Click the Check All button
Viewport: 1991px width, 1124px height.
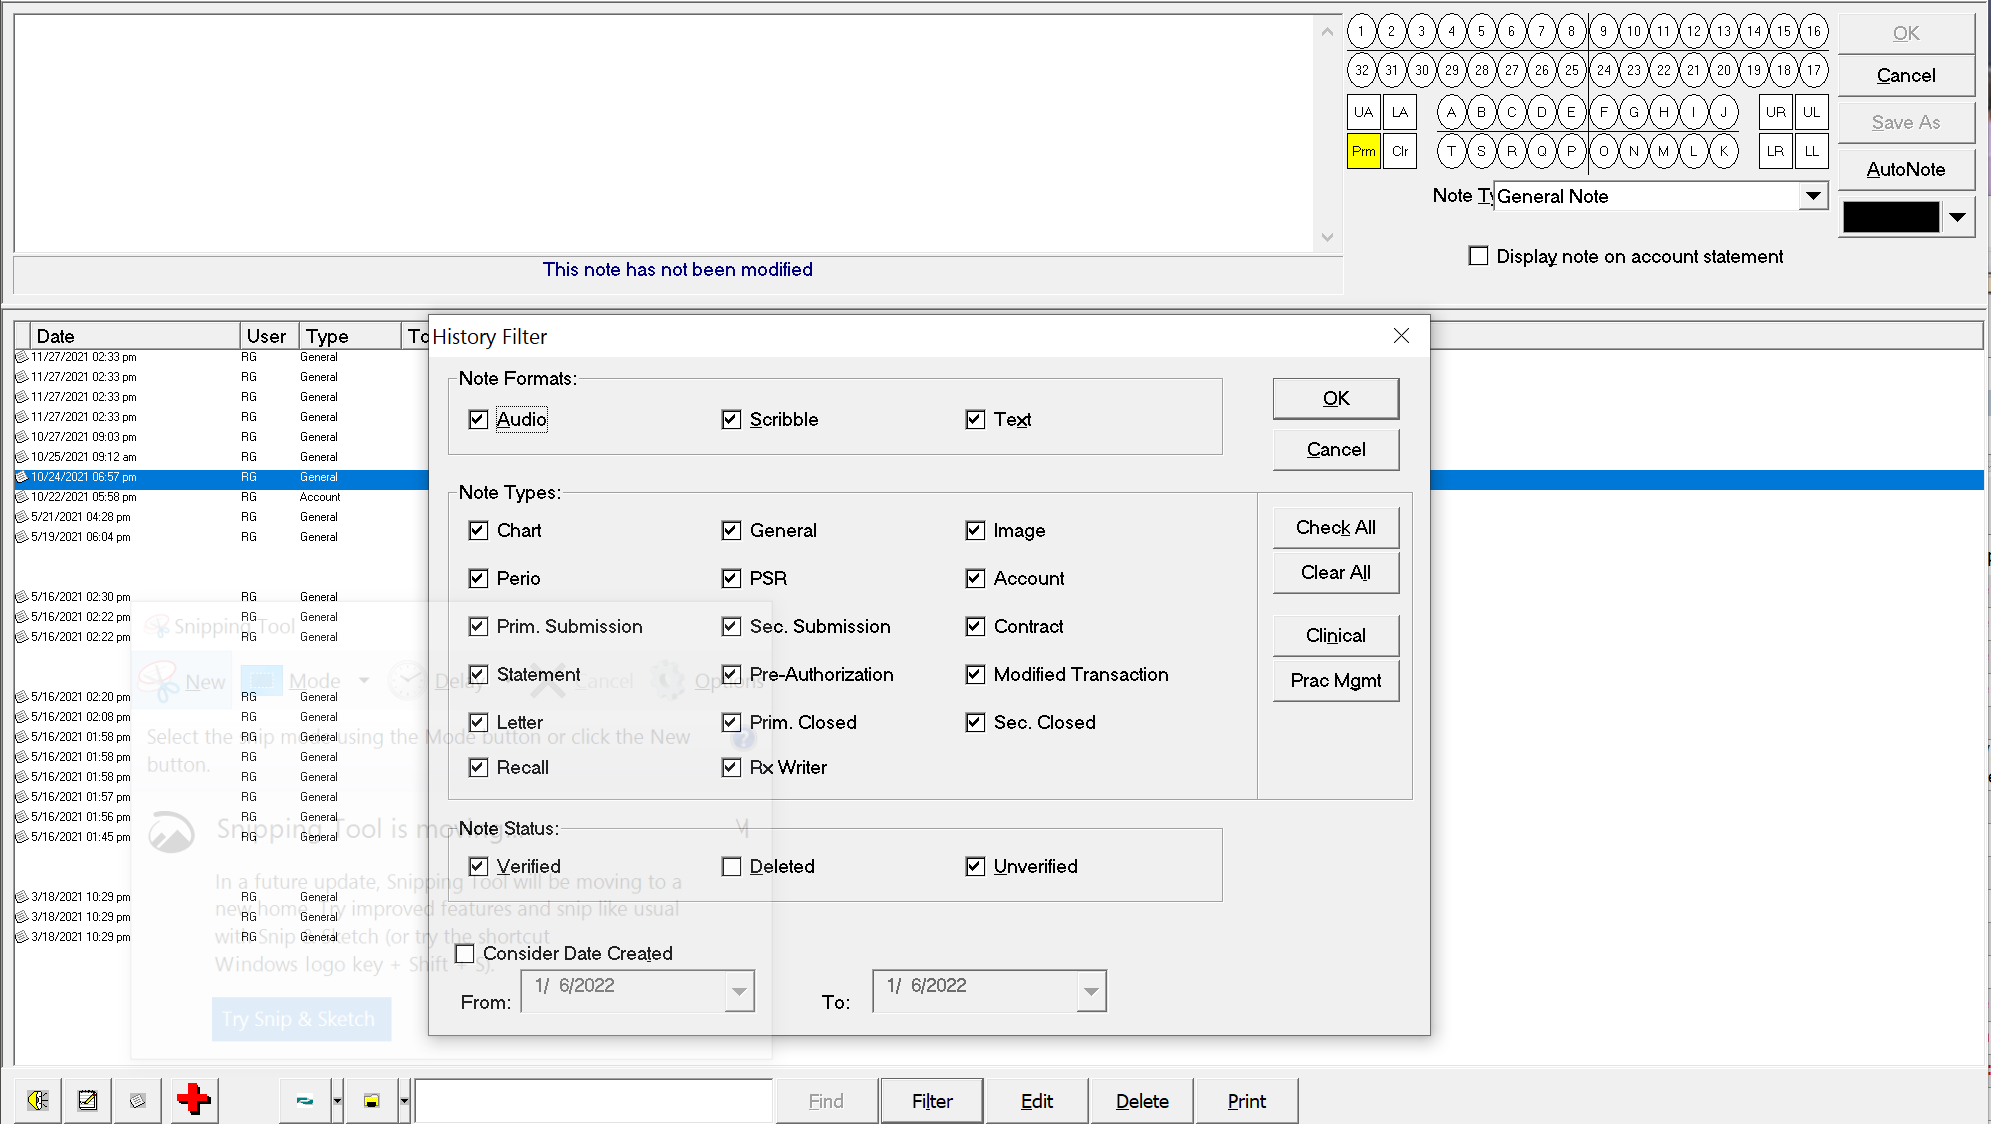pos(1335,527)
